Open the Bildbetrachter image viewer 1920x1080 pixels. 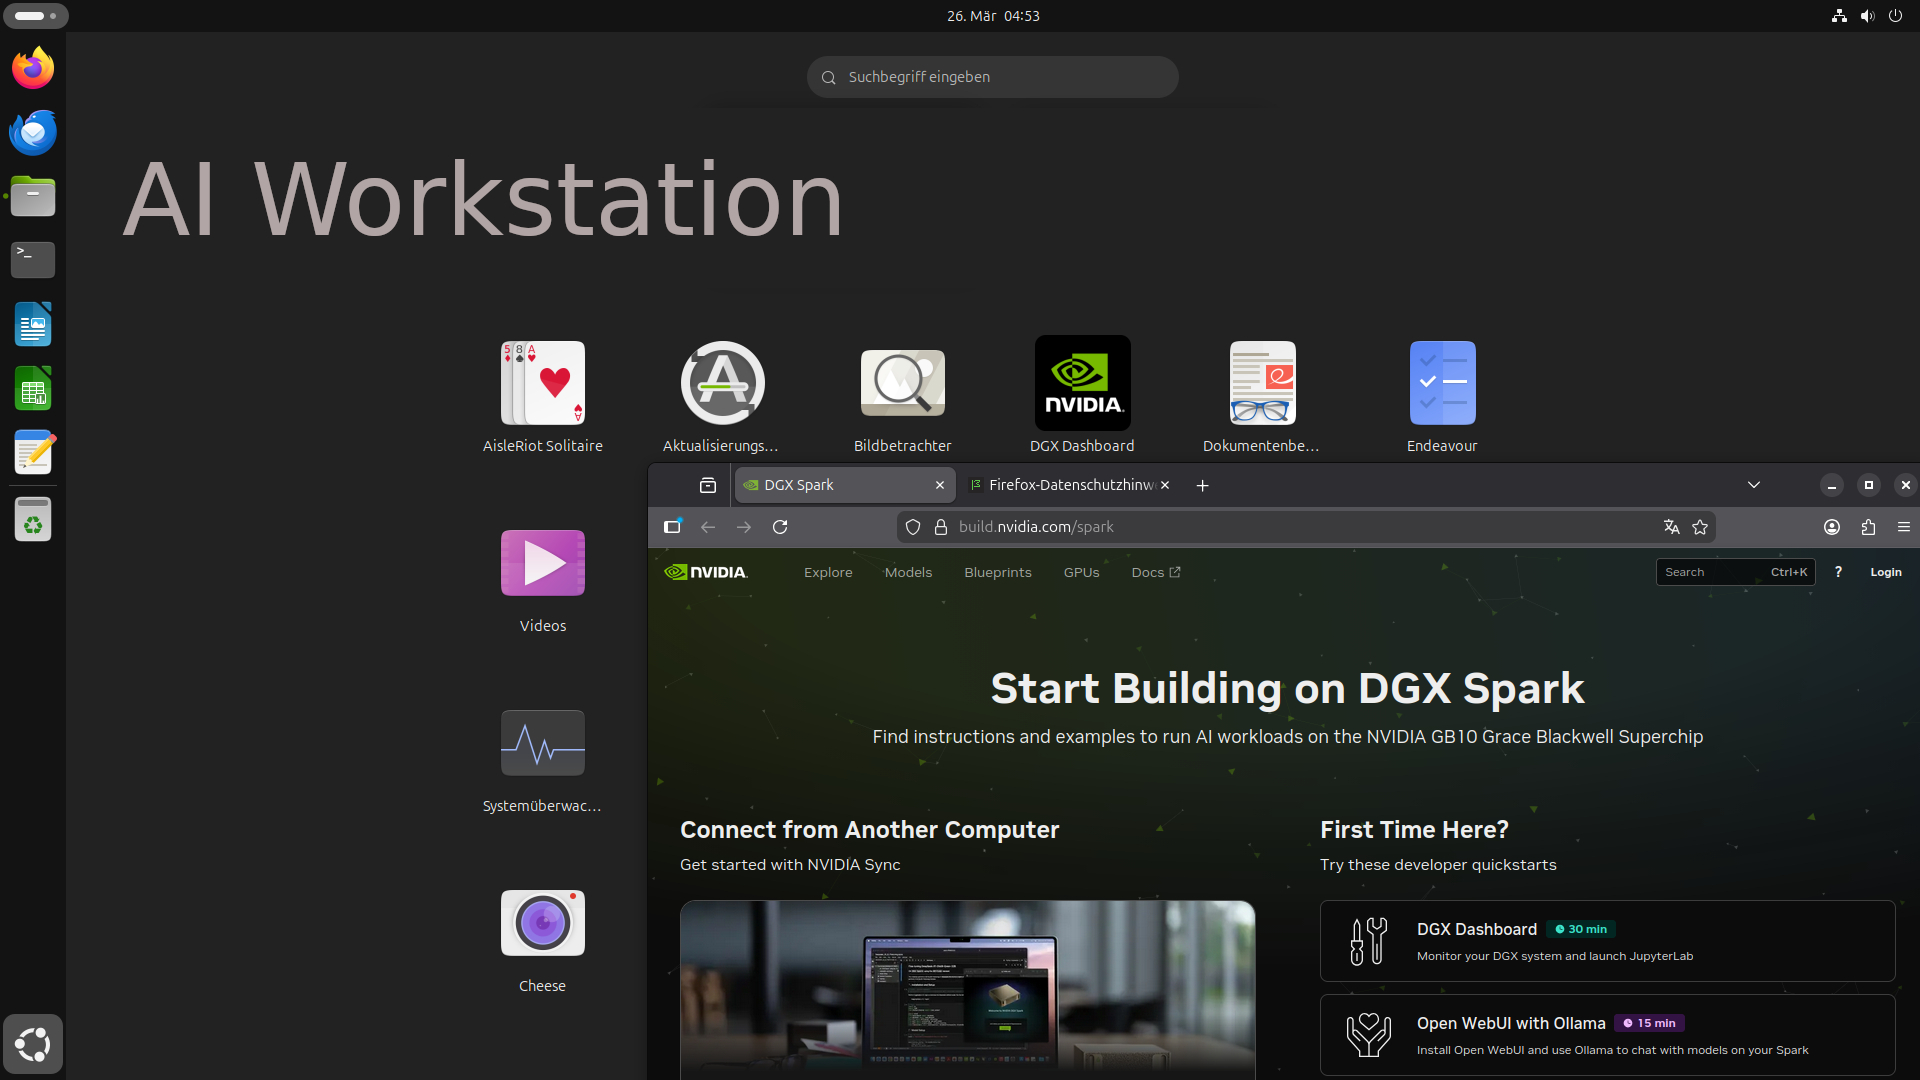[902, 397]
